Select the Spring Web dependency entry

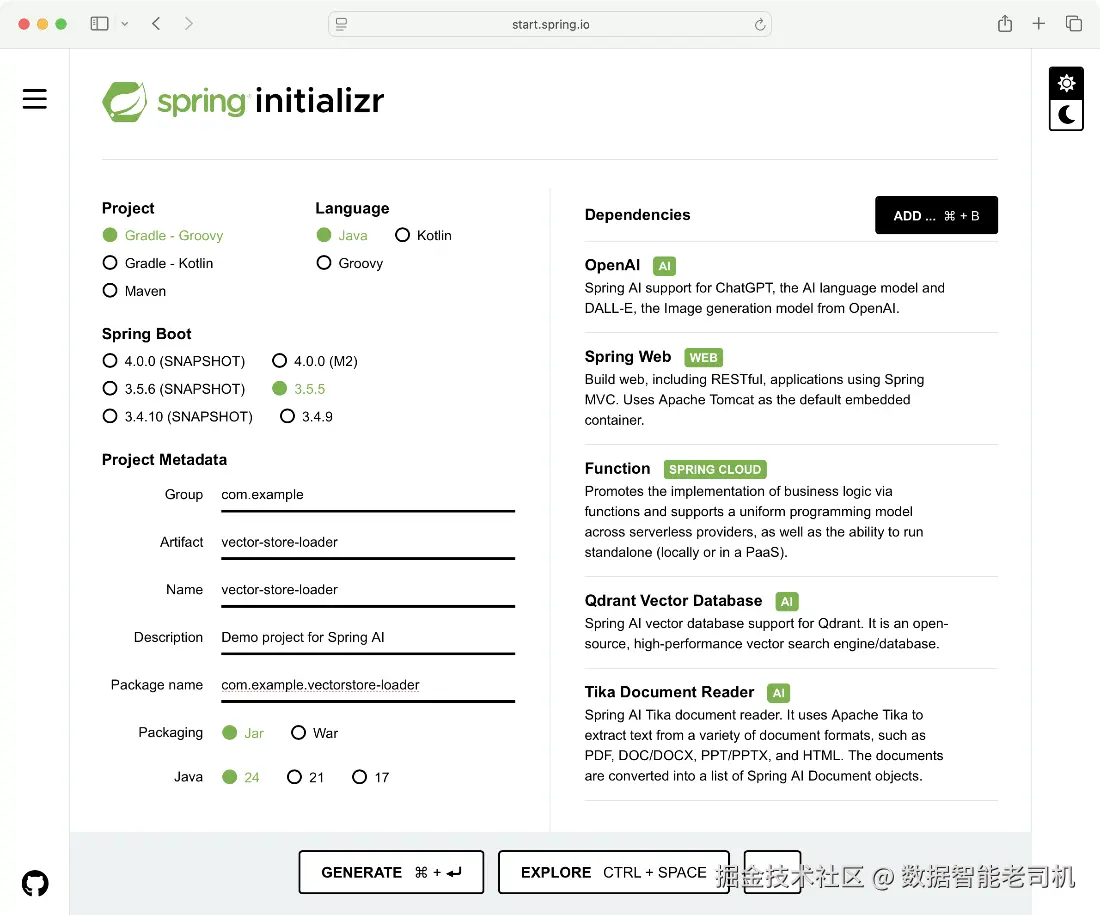pyautogui.click(x=791, y=388)
